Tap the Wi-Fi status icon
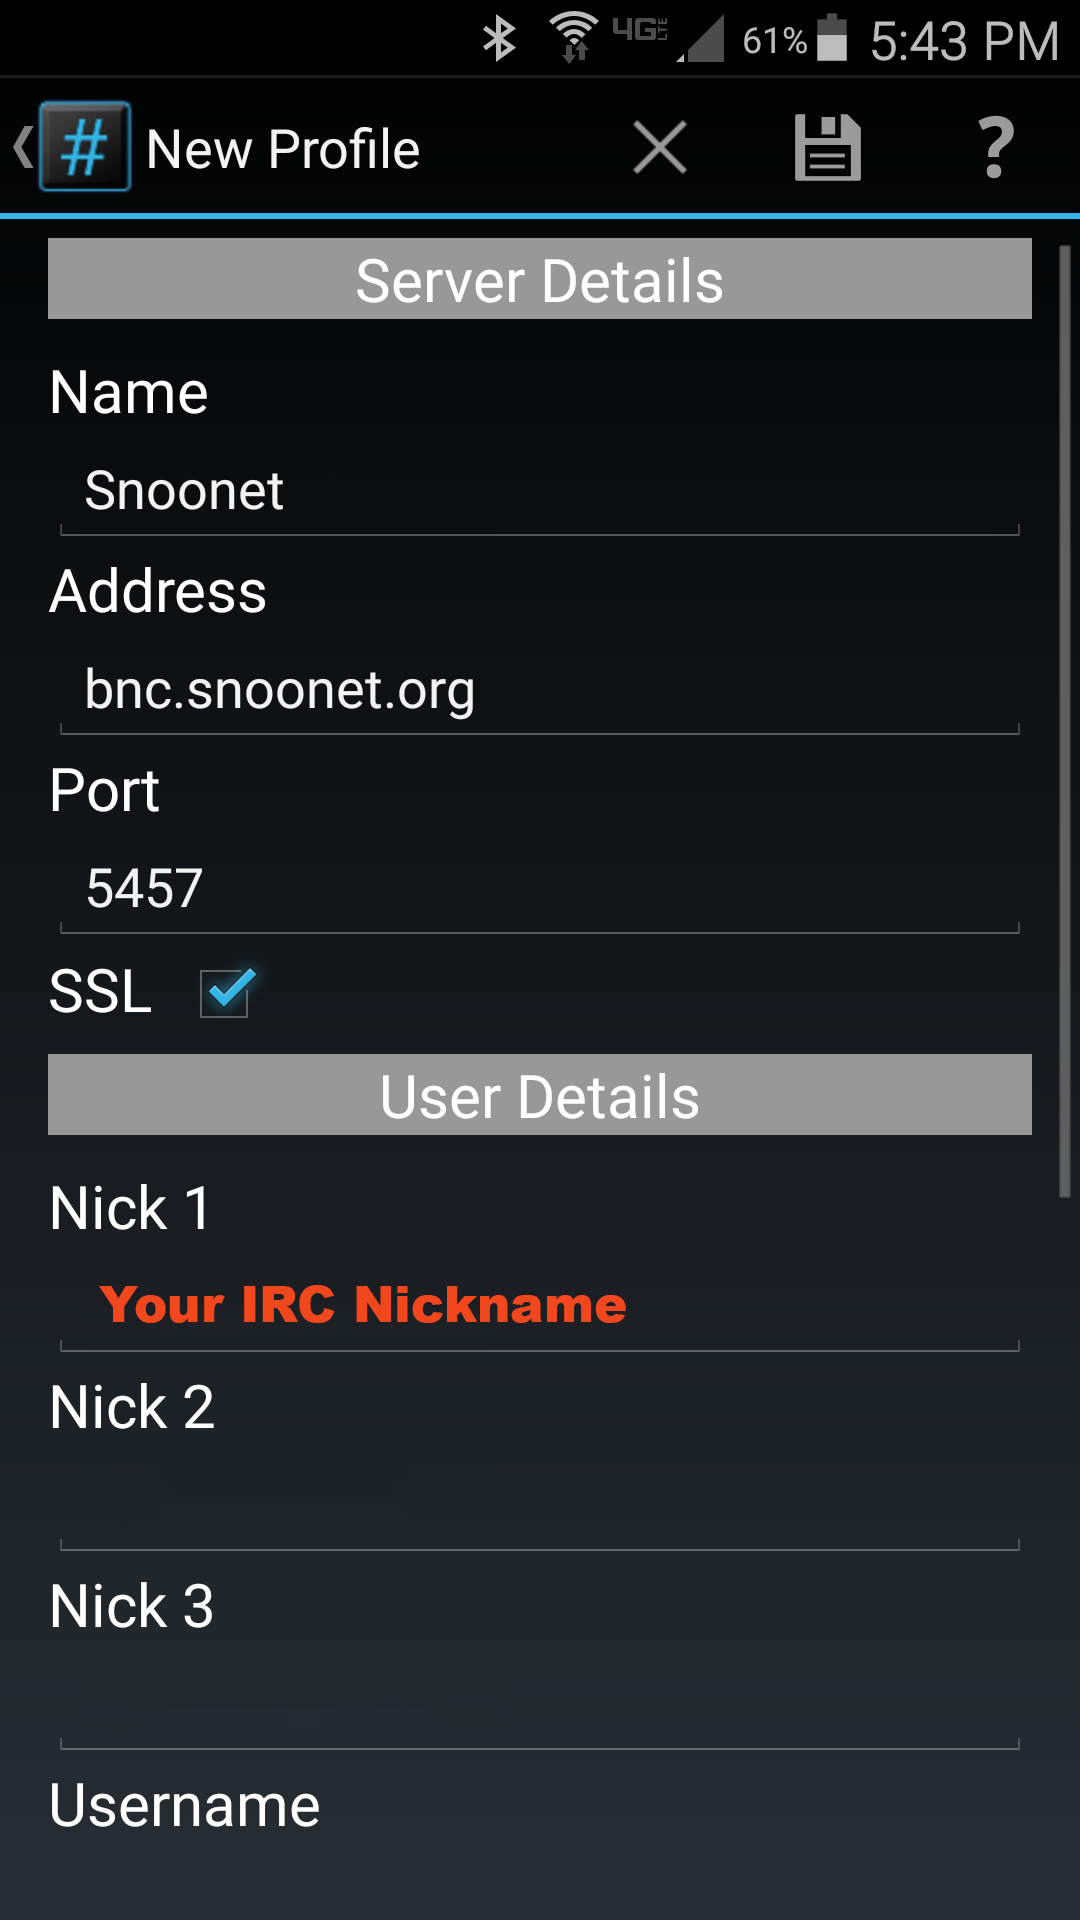1080x1920 pixels. tap(574, 38)
